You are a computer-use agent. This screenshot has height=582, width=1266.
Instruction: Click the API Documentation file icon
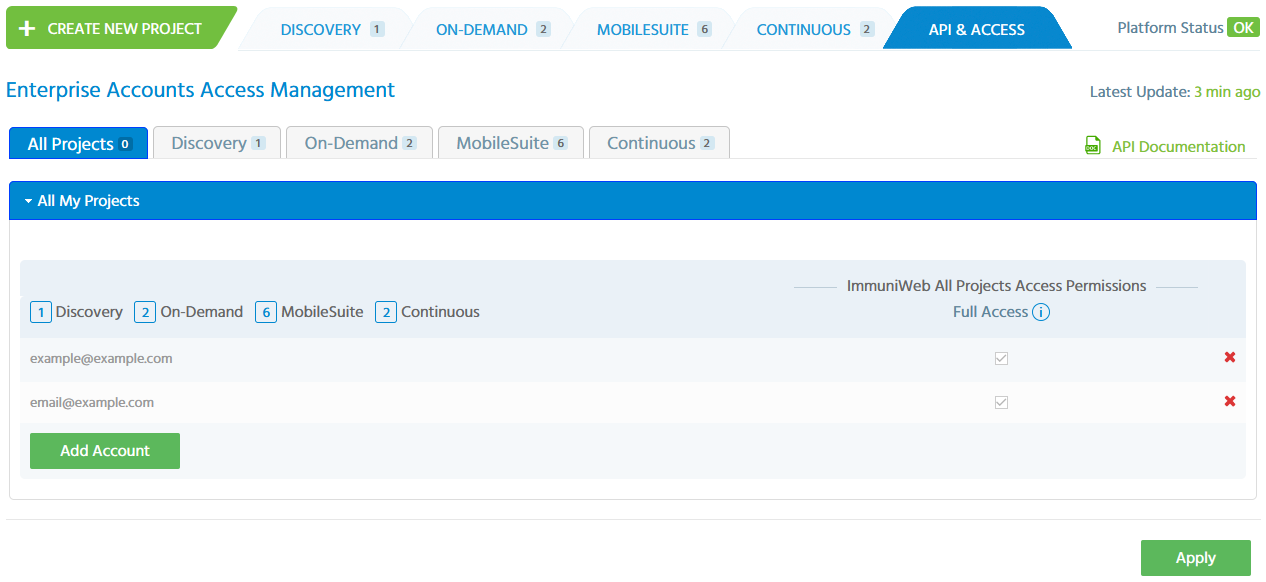click(x=1093, y=146)
